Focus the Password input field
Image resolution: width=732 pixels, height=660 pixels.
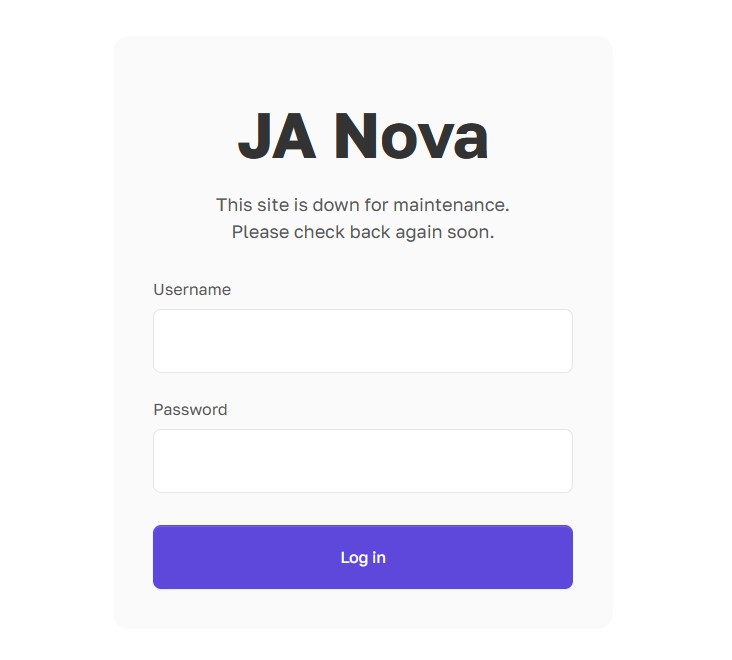[362, 461]
